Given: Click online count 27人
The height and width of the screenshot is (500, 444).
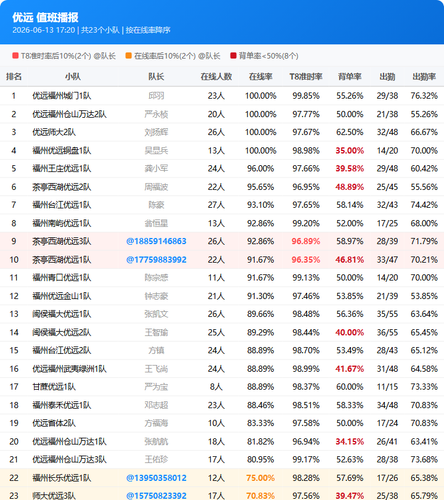Looking at the screenshot, I should tap(216, 205).
